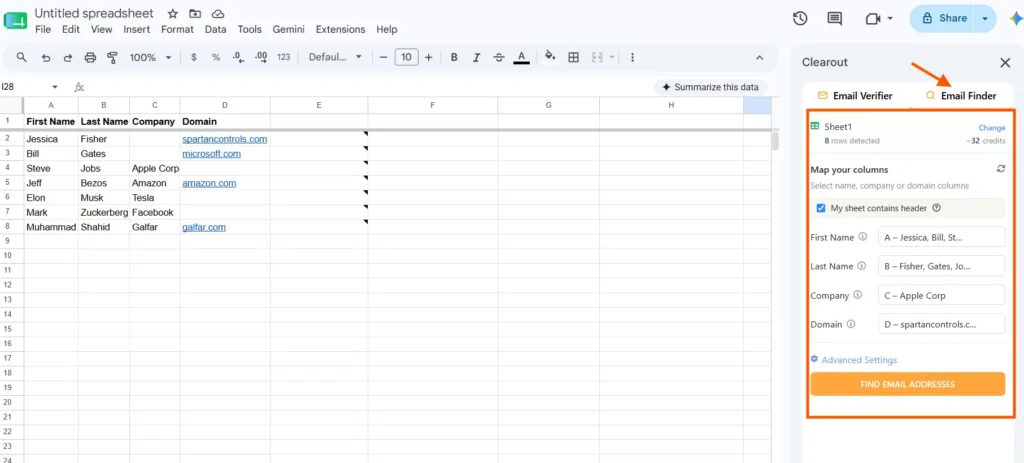Open Domain column mapping dropdown

[941, 324]
